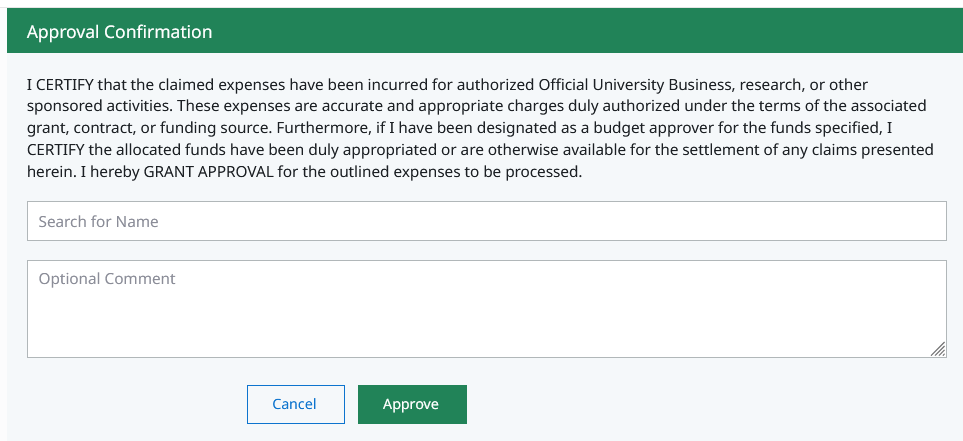Click the green dialog header bar
Screen dimensions: 963x441
(600, 32)
